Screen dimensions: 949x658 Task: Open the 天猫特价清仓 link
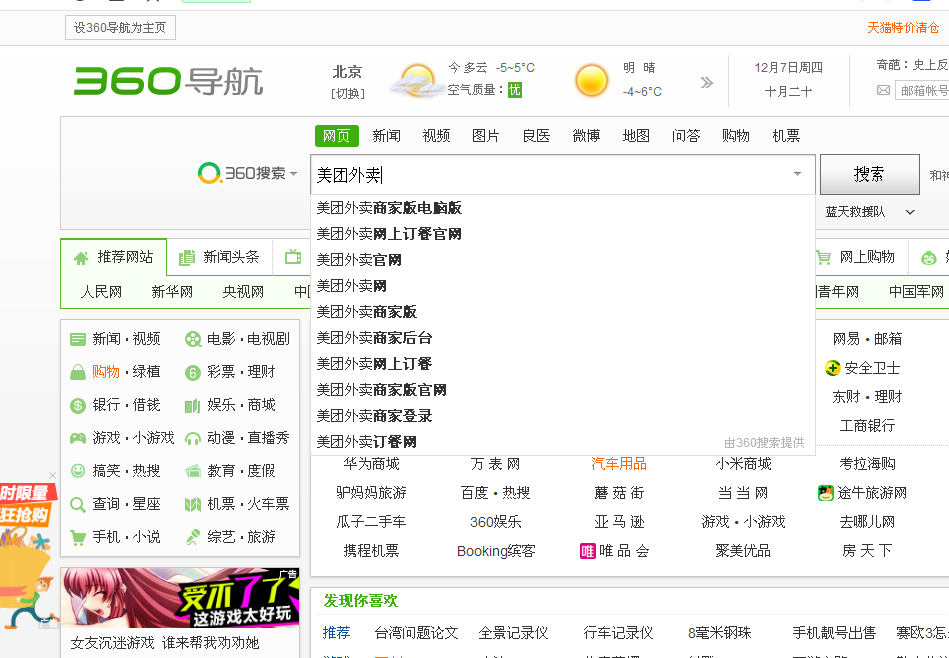pyautogui.click(x=903, y=28)
